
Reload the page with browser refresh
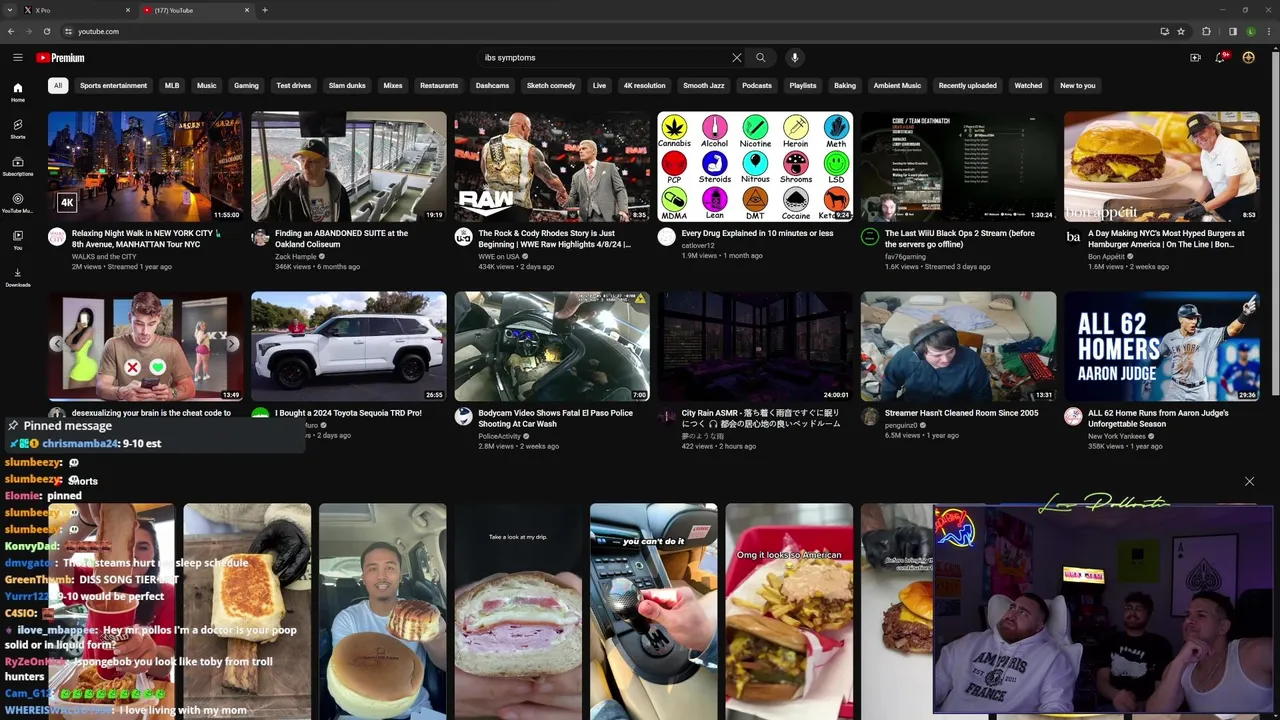46,31
